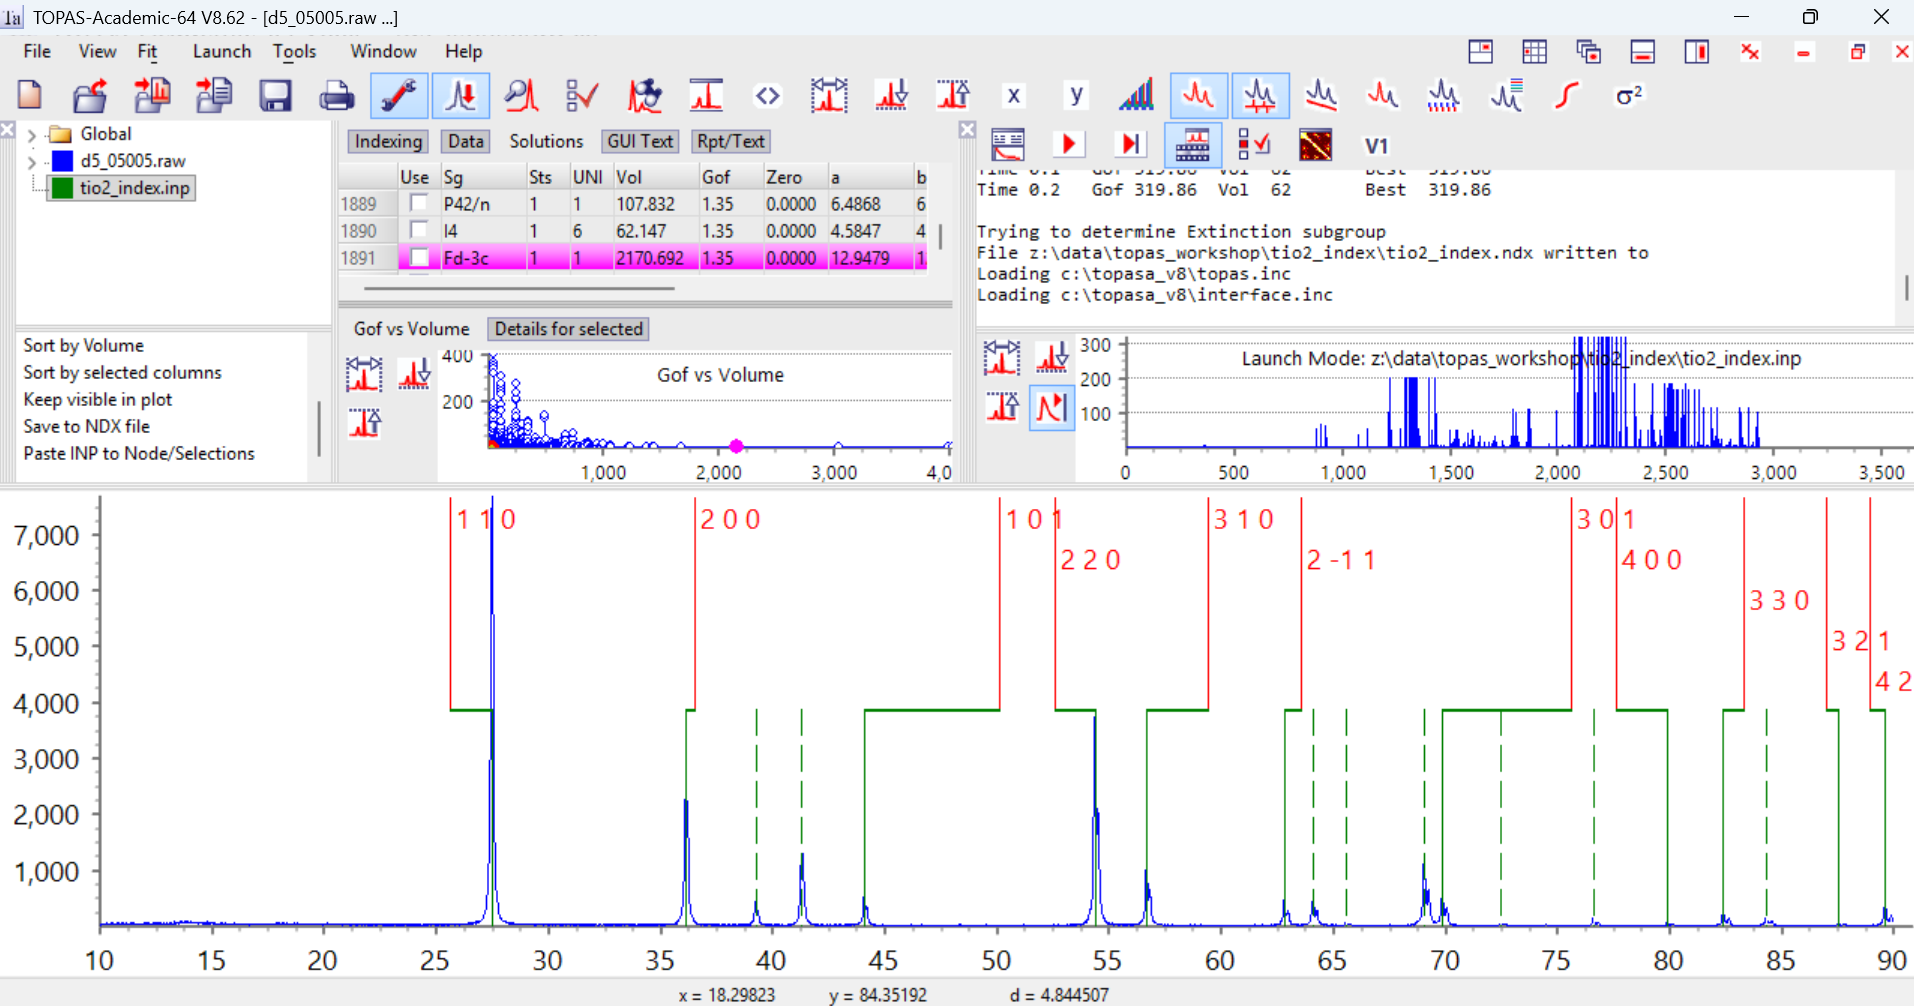
Task: Click the sigma squared icon
Action: click(x=1629, y=96)
